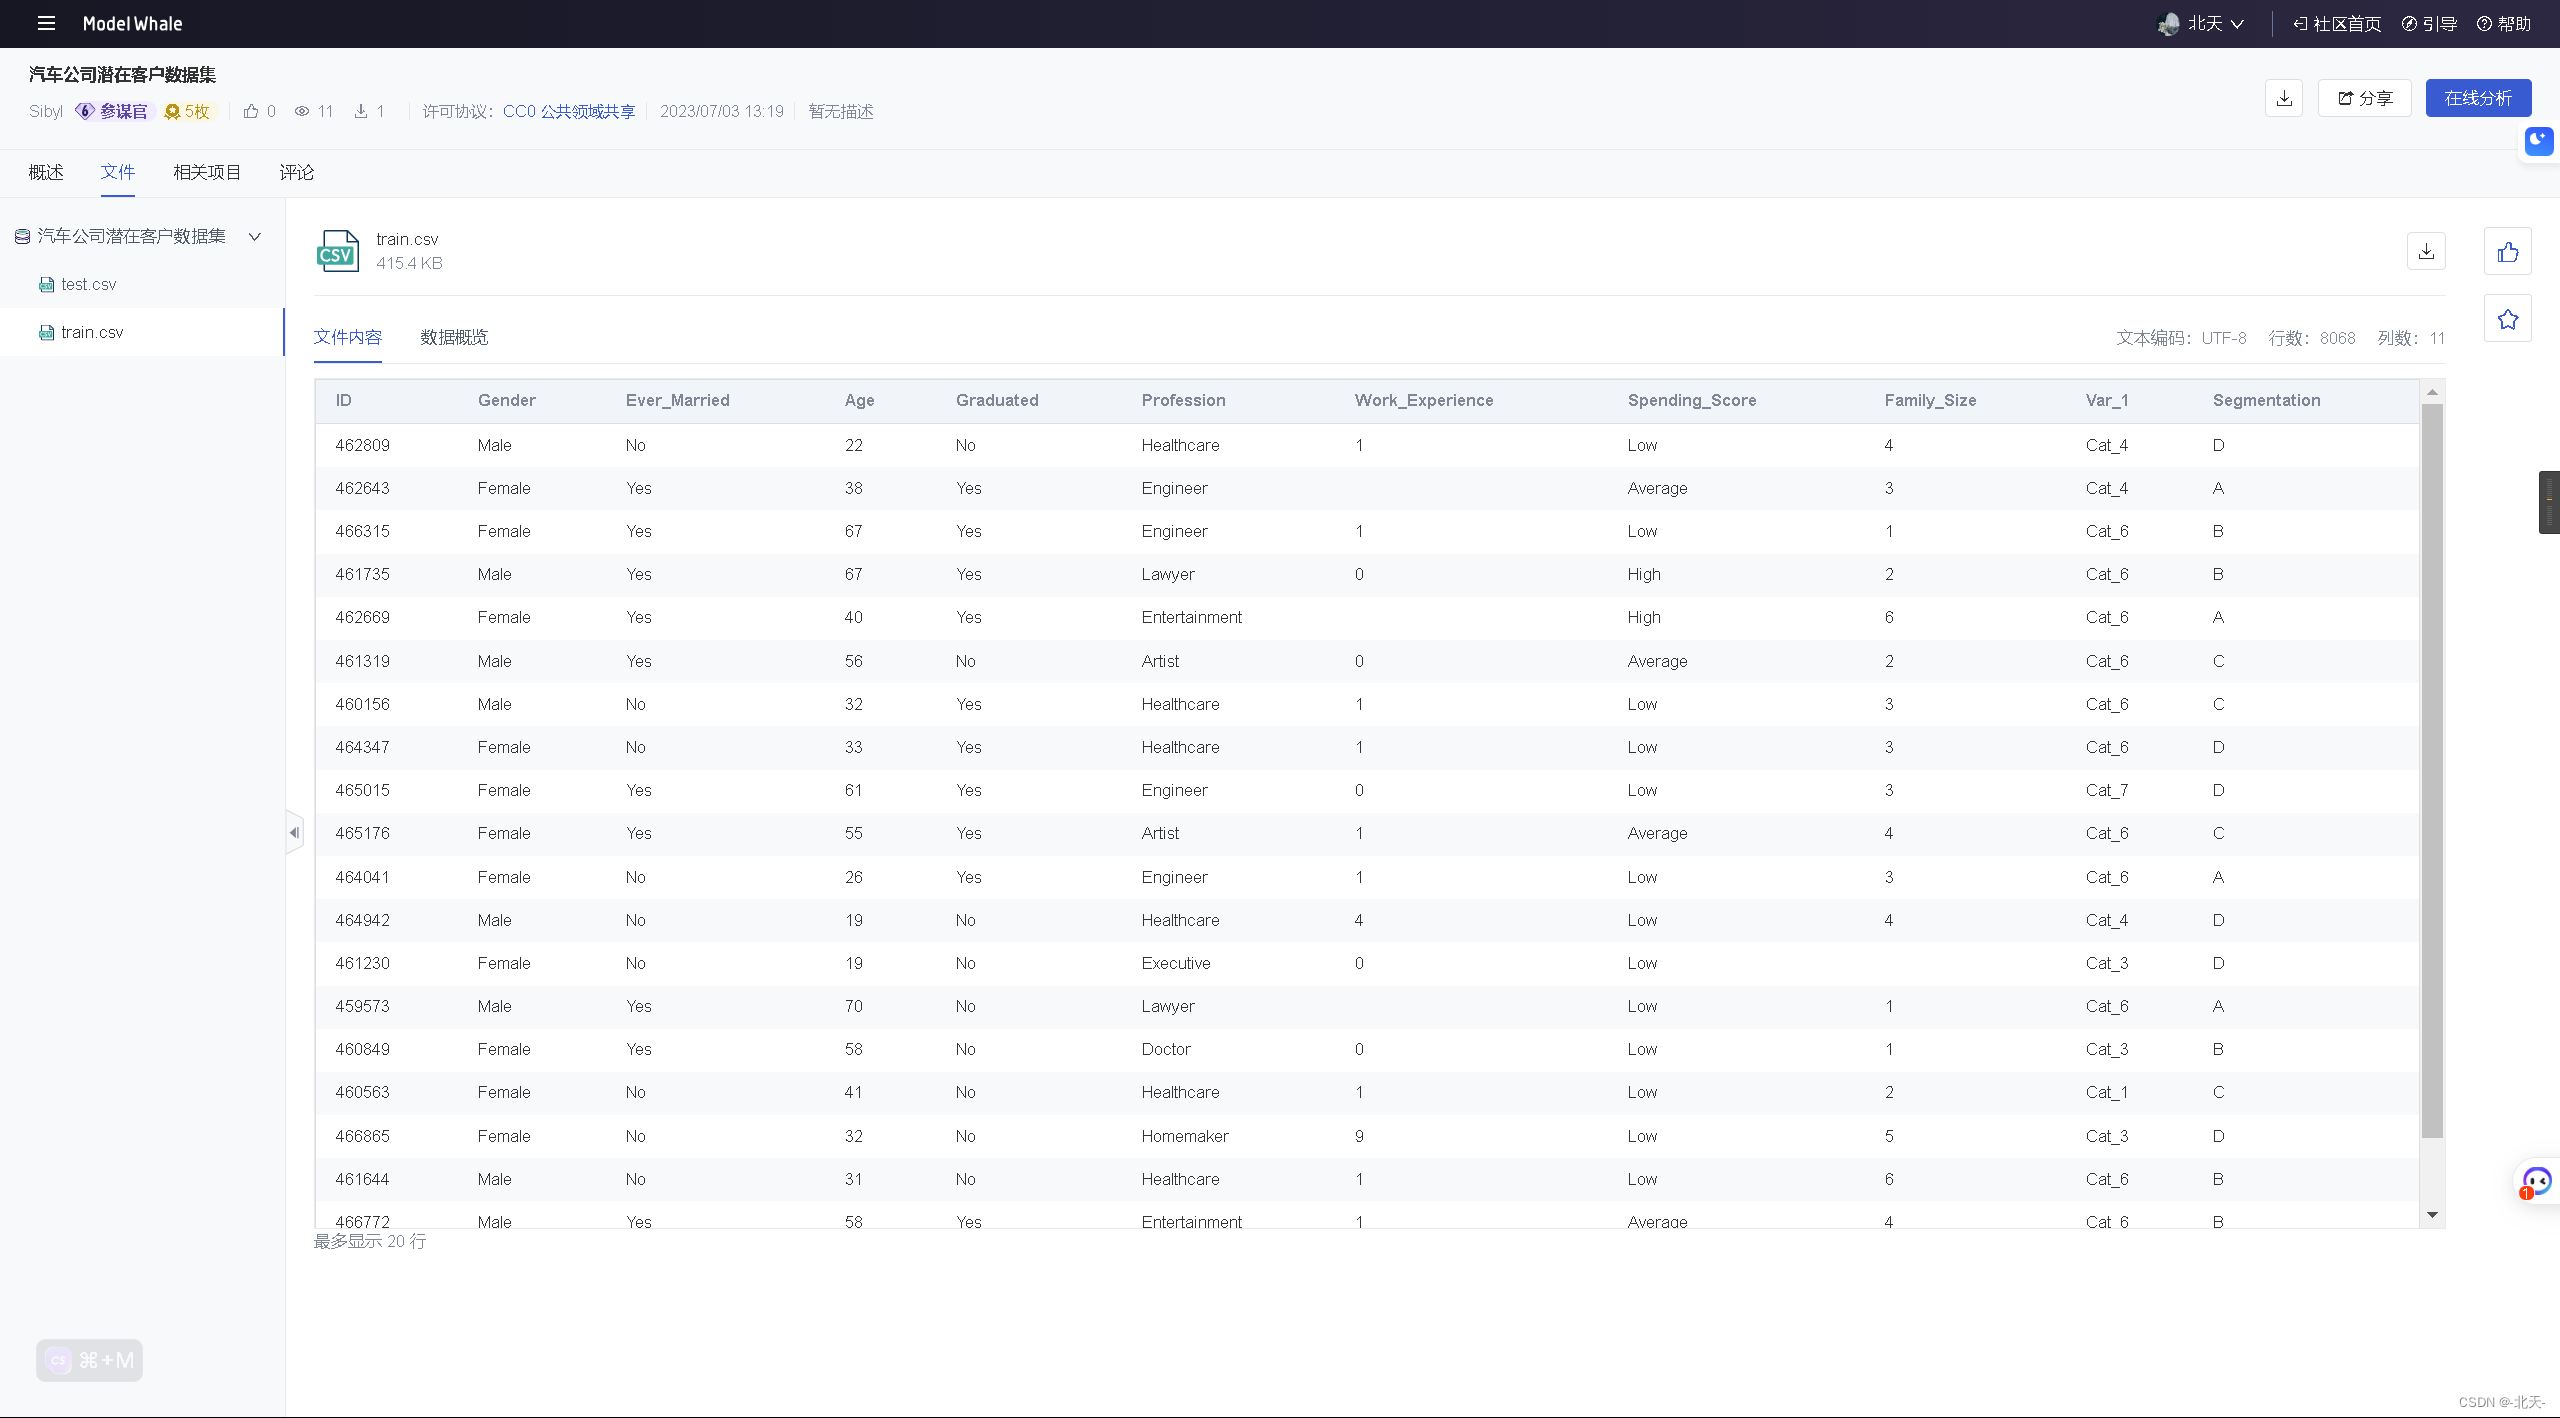
Task: Click the eye view count icon
Action: pos(301,111)
